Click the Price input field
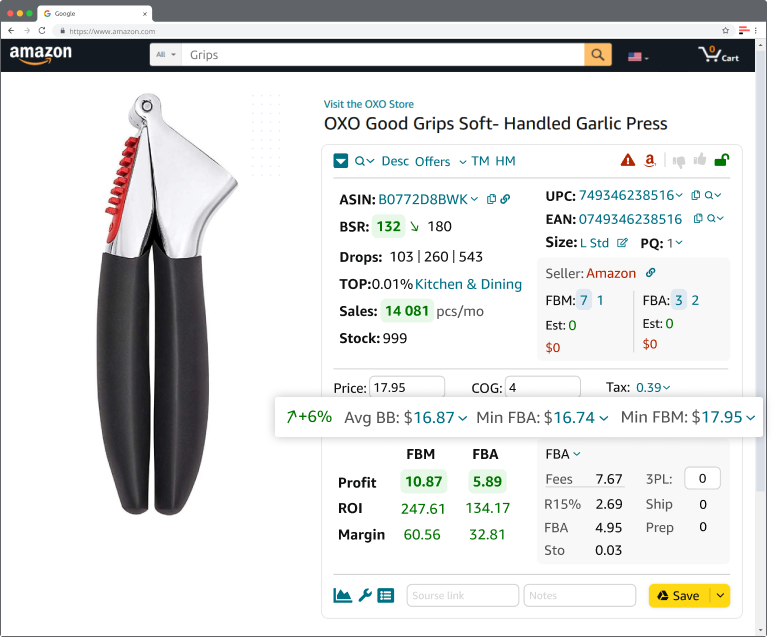775x637 pixels. click(x=407, y=387)
